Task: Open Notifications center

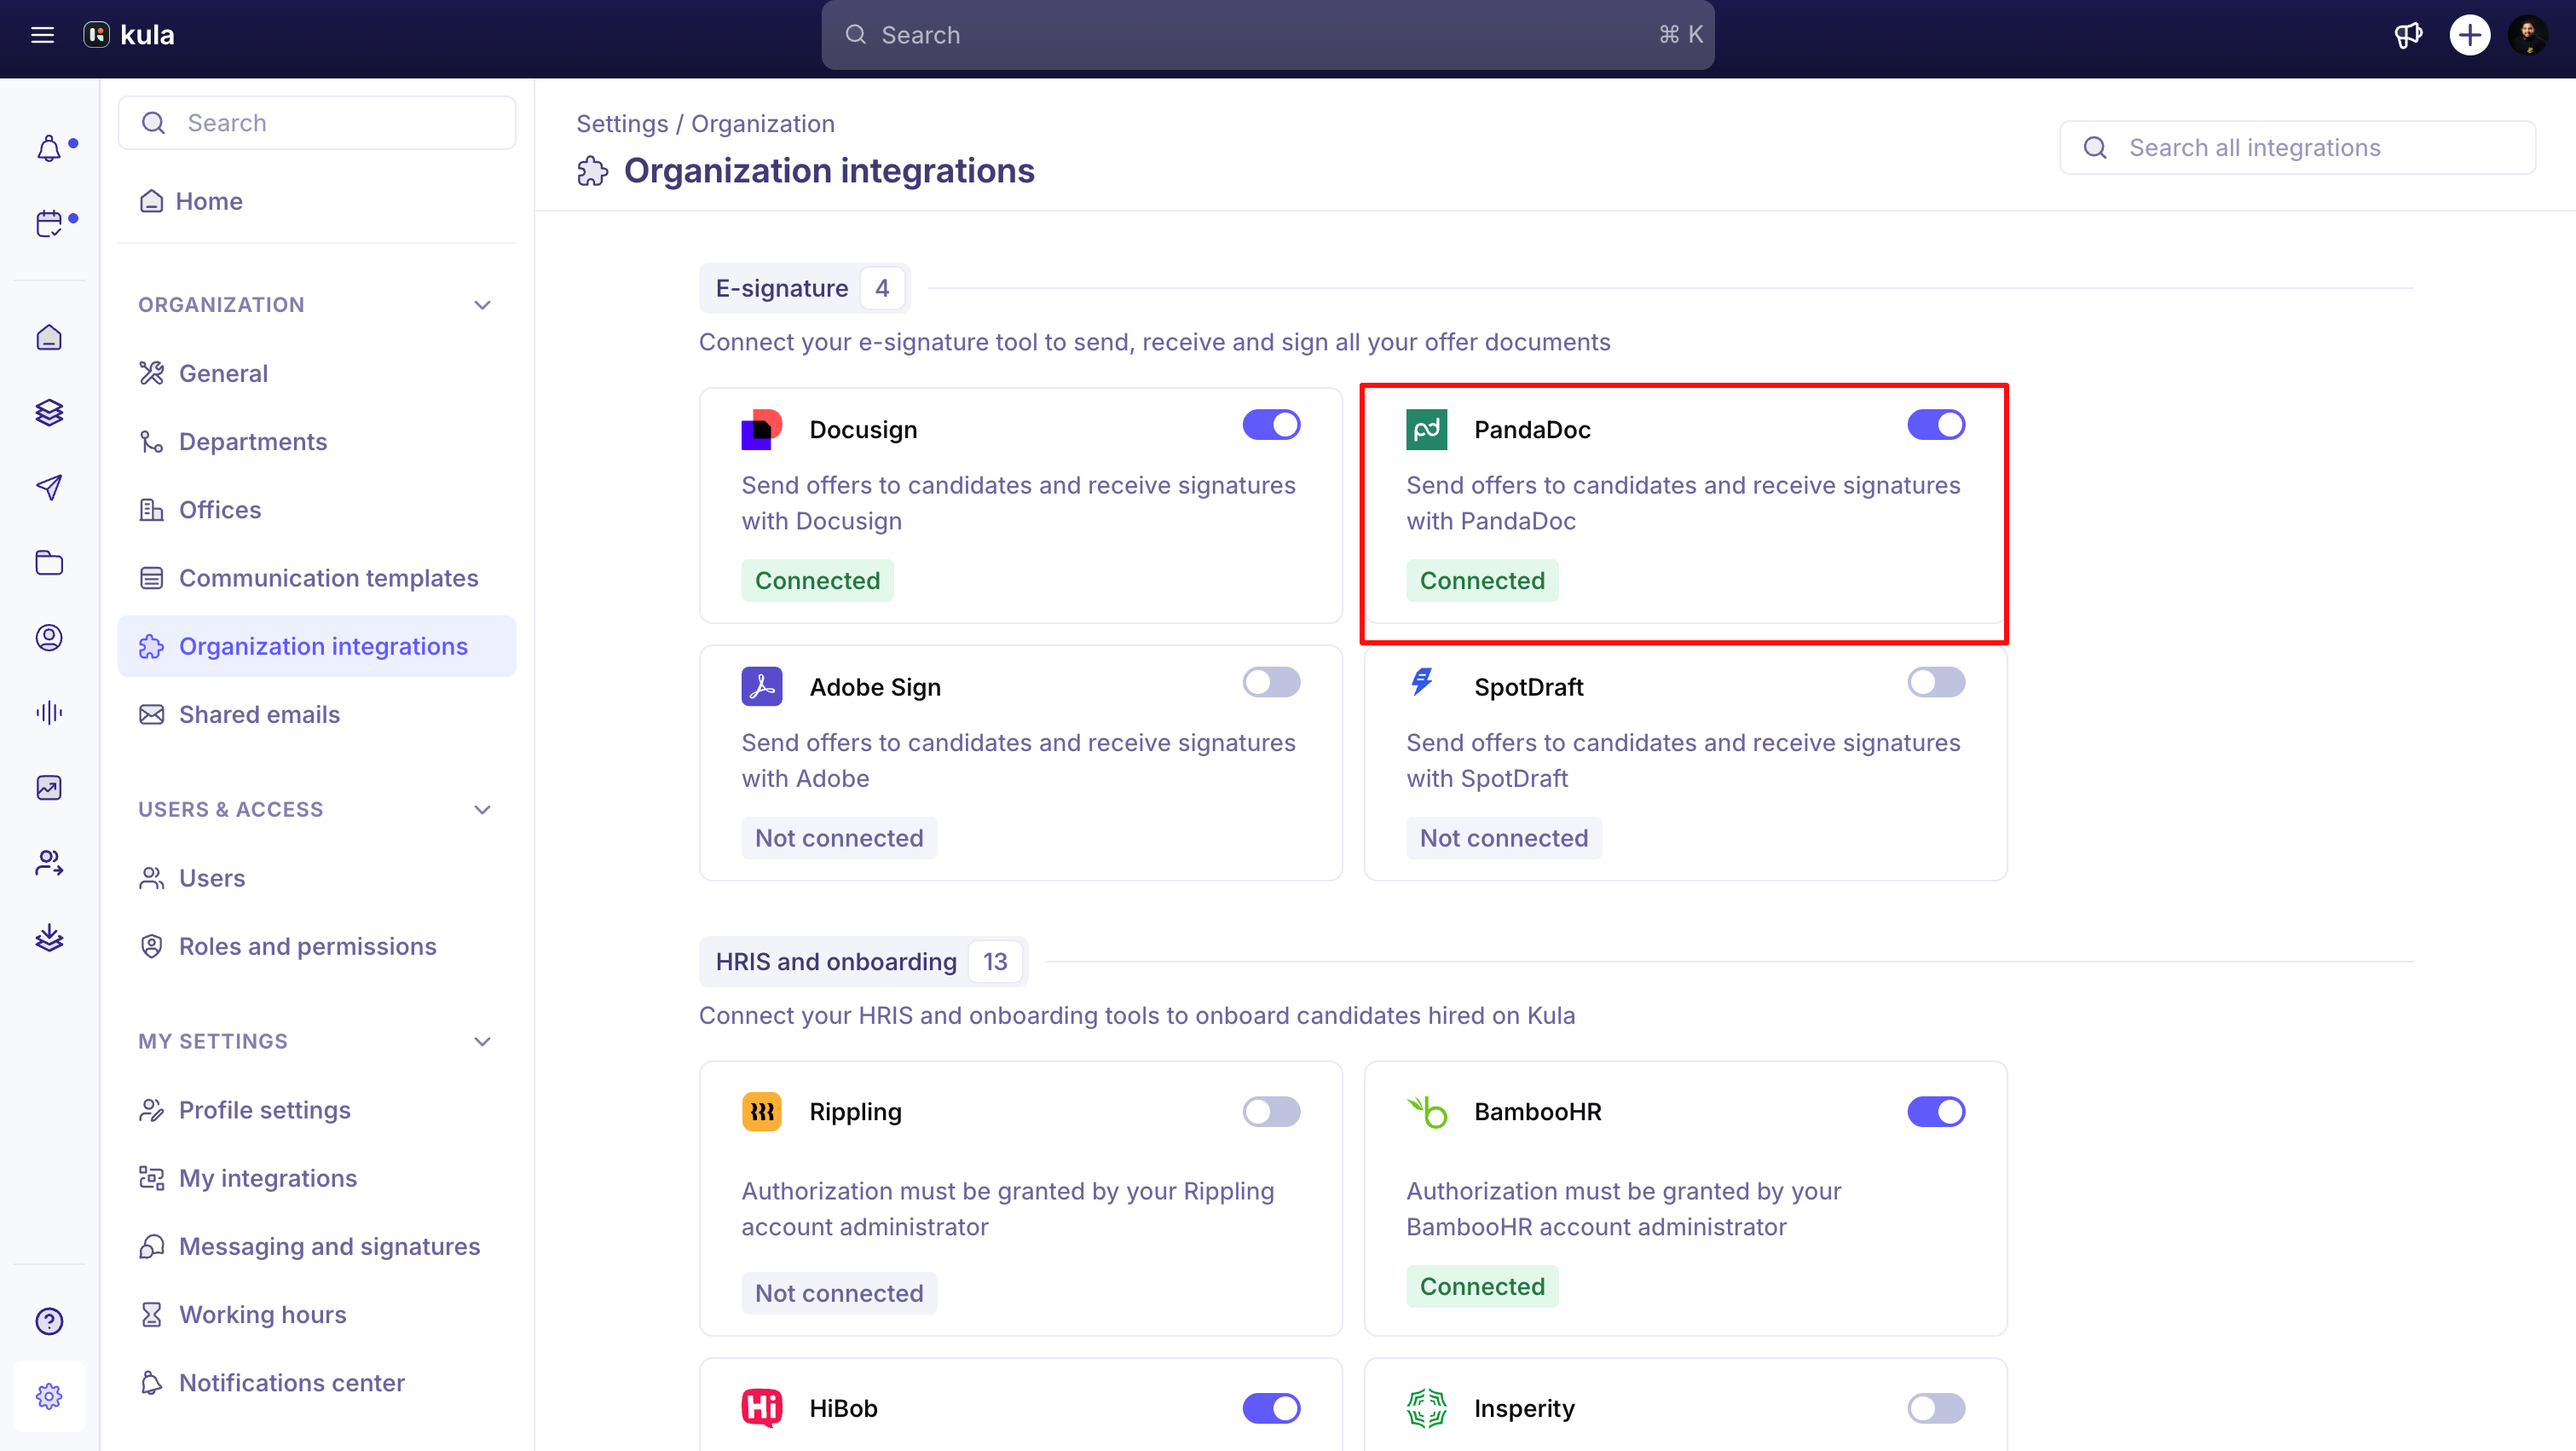Action: (x=316, y=1383)
